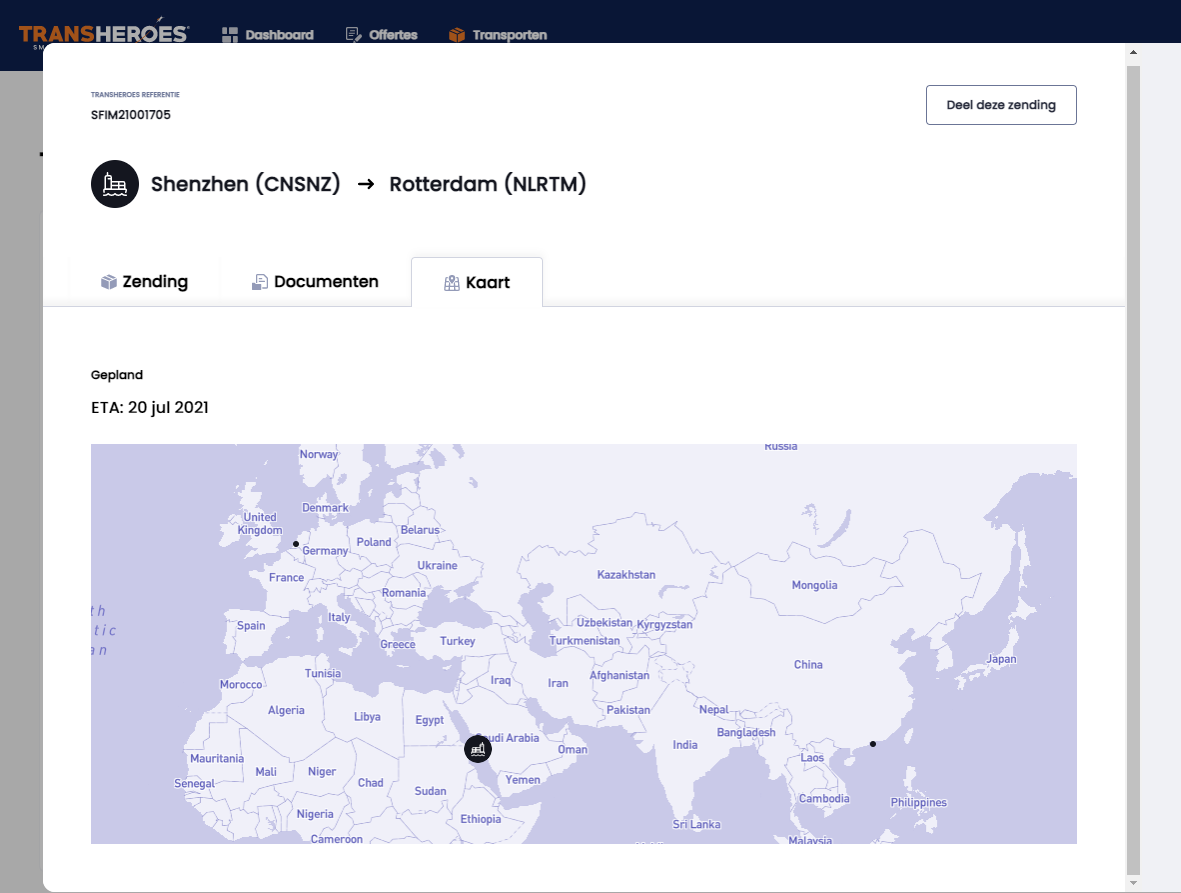Click the ship position marker on map

pyautogui.click(x=478, y=749)
